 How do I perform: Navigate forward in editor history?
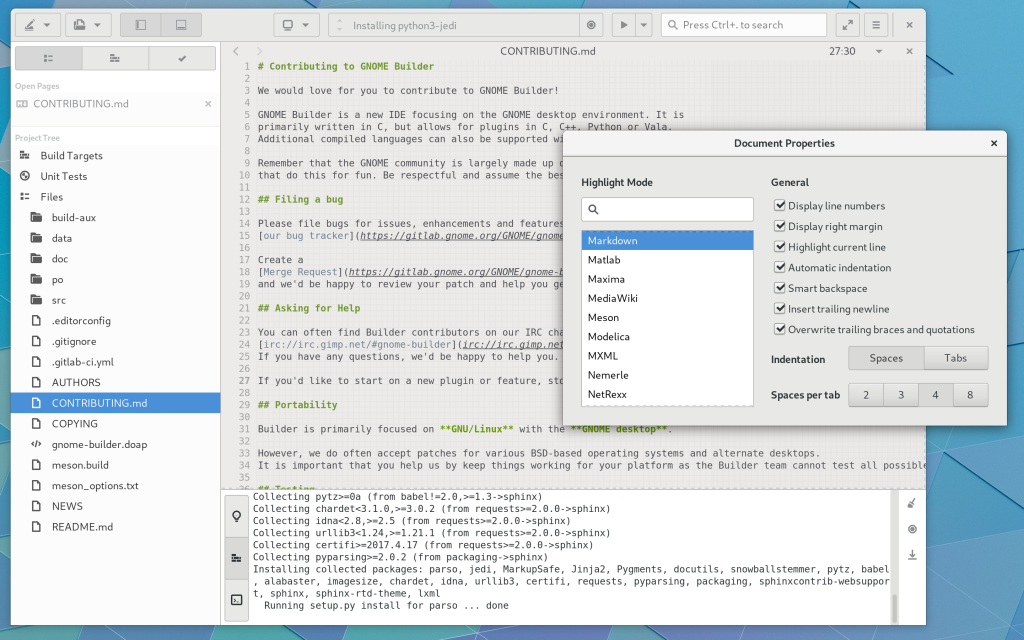[x=259, y=51]
